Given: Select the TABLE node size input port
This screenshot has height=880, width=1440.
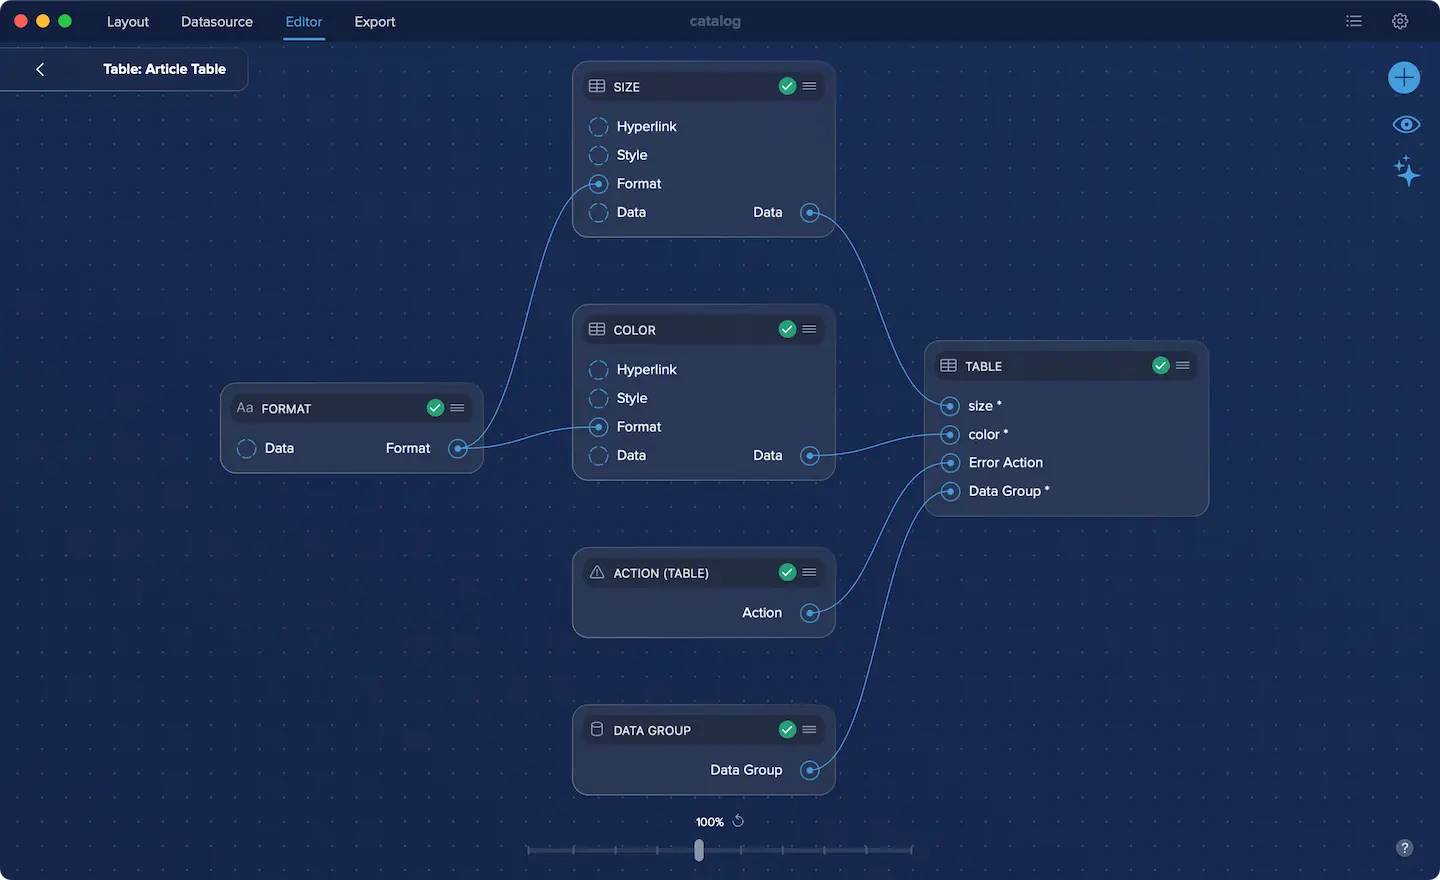Looking at the screenshot, I should [x=950, y=406].
